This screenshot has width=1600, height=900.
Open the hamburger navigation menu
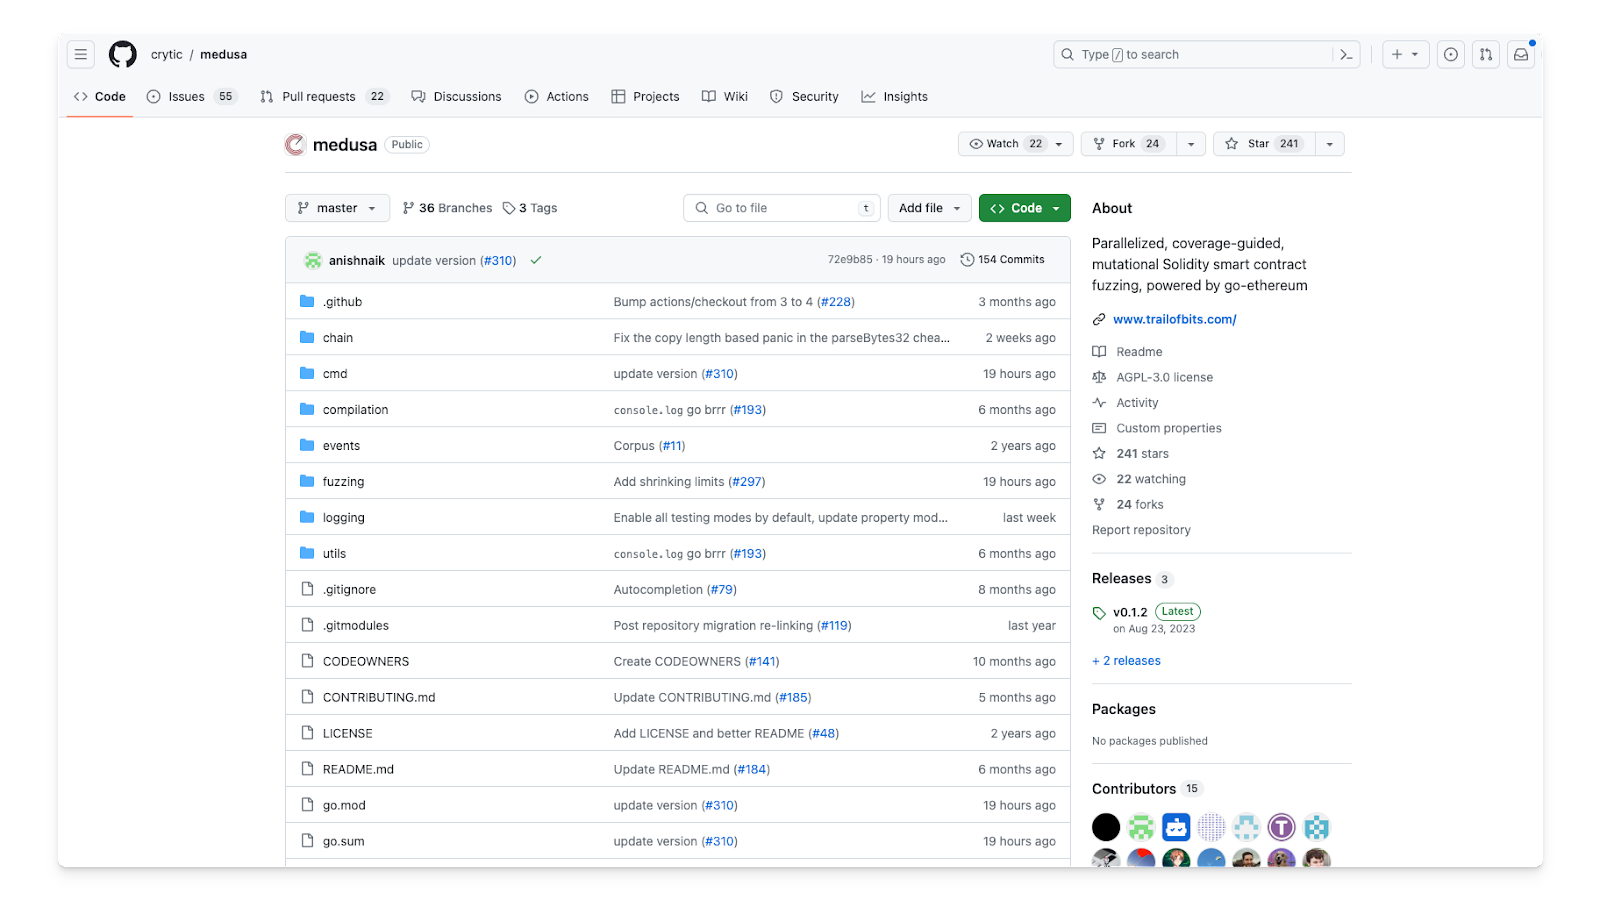point(80,54)
